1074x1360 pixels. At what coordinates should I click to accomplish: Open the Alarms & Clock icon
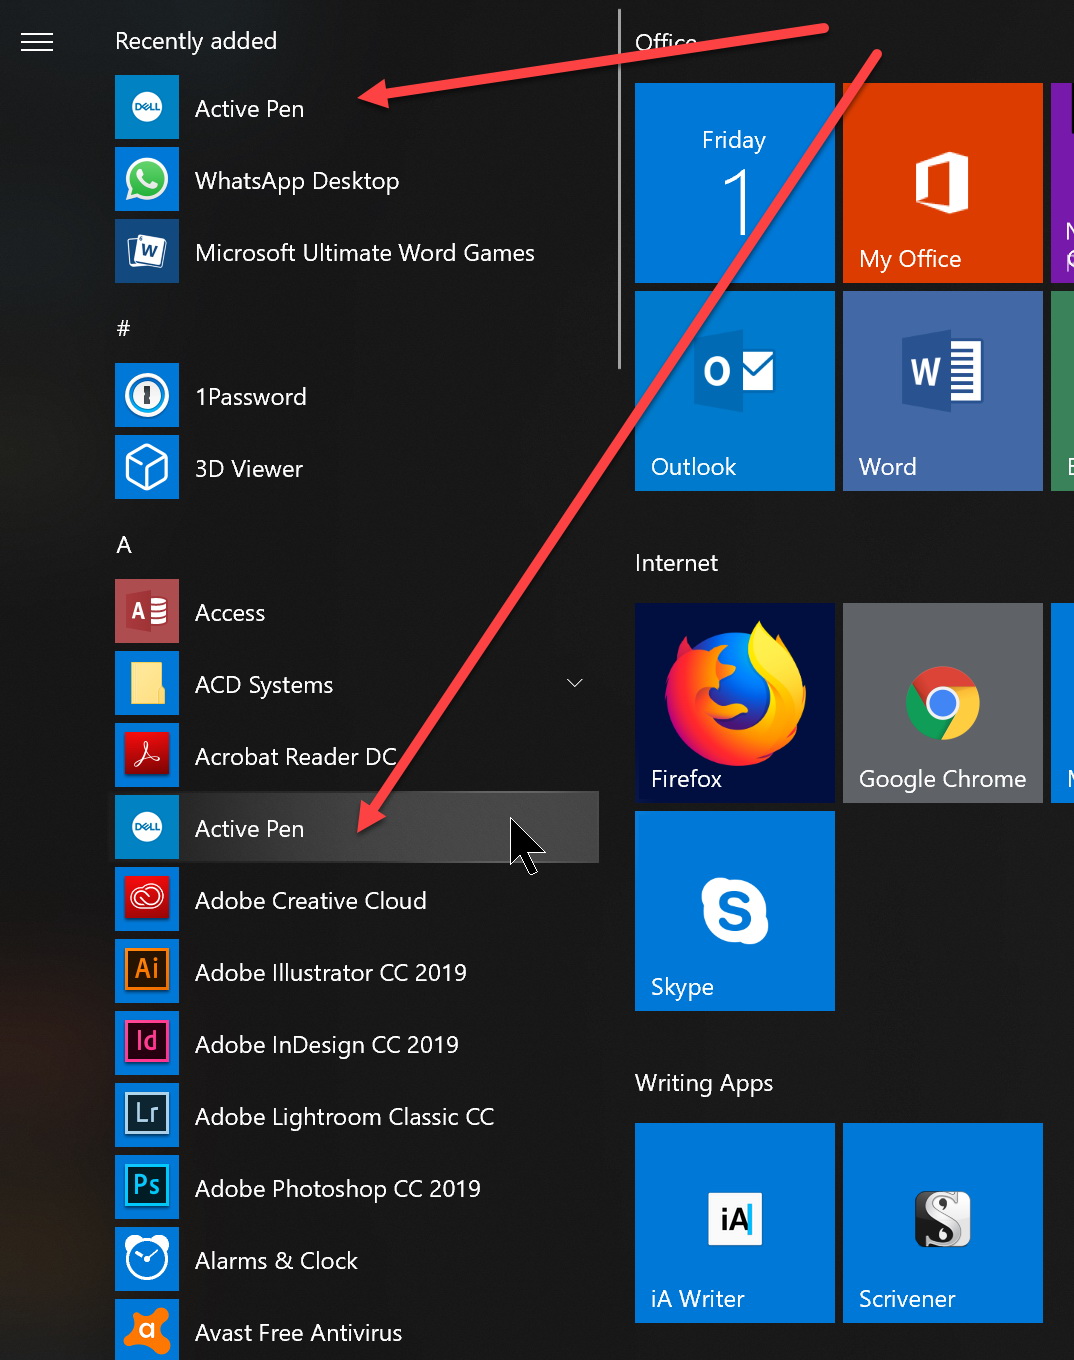147,1259
